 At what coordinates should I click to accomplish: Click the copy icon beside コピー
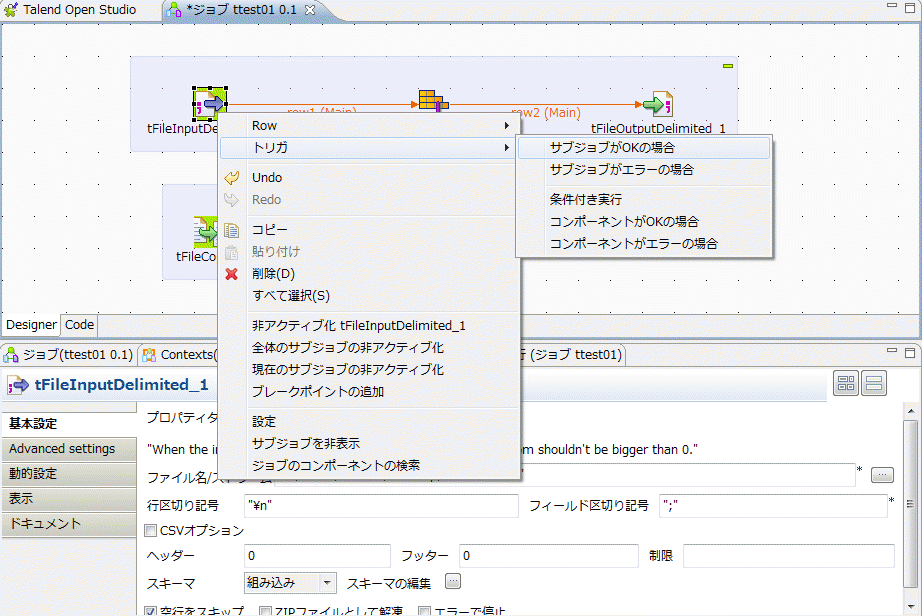232,230
